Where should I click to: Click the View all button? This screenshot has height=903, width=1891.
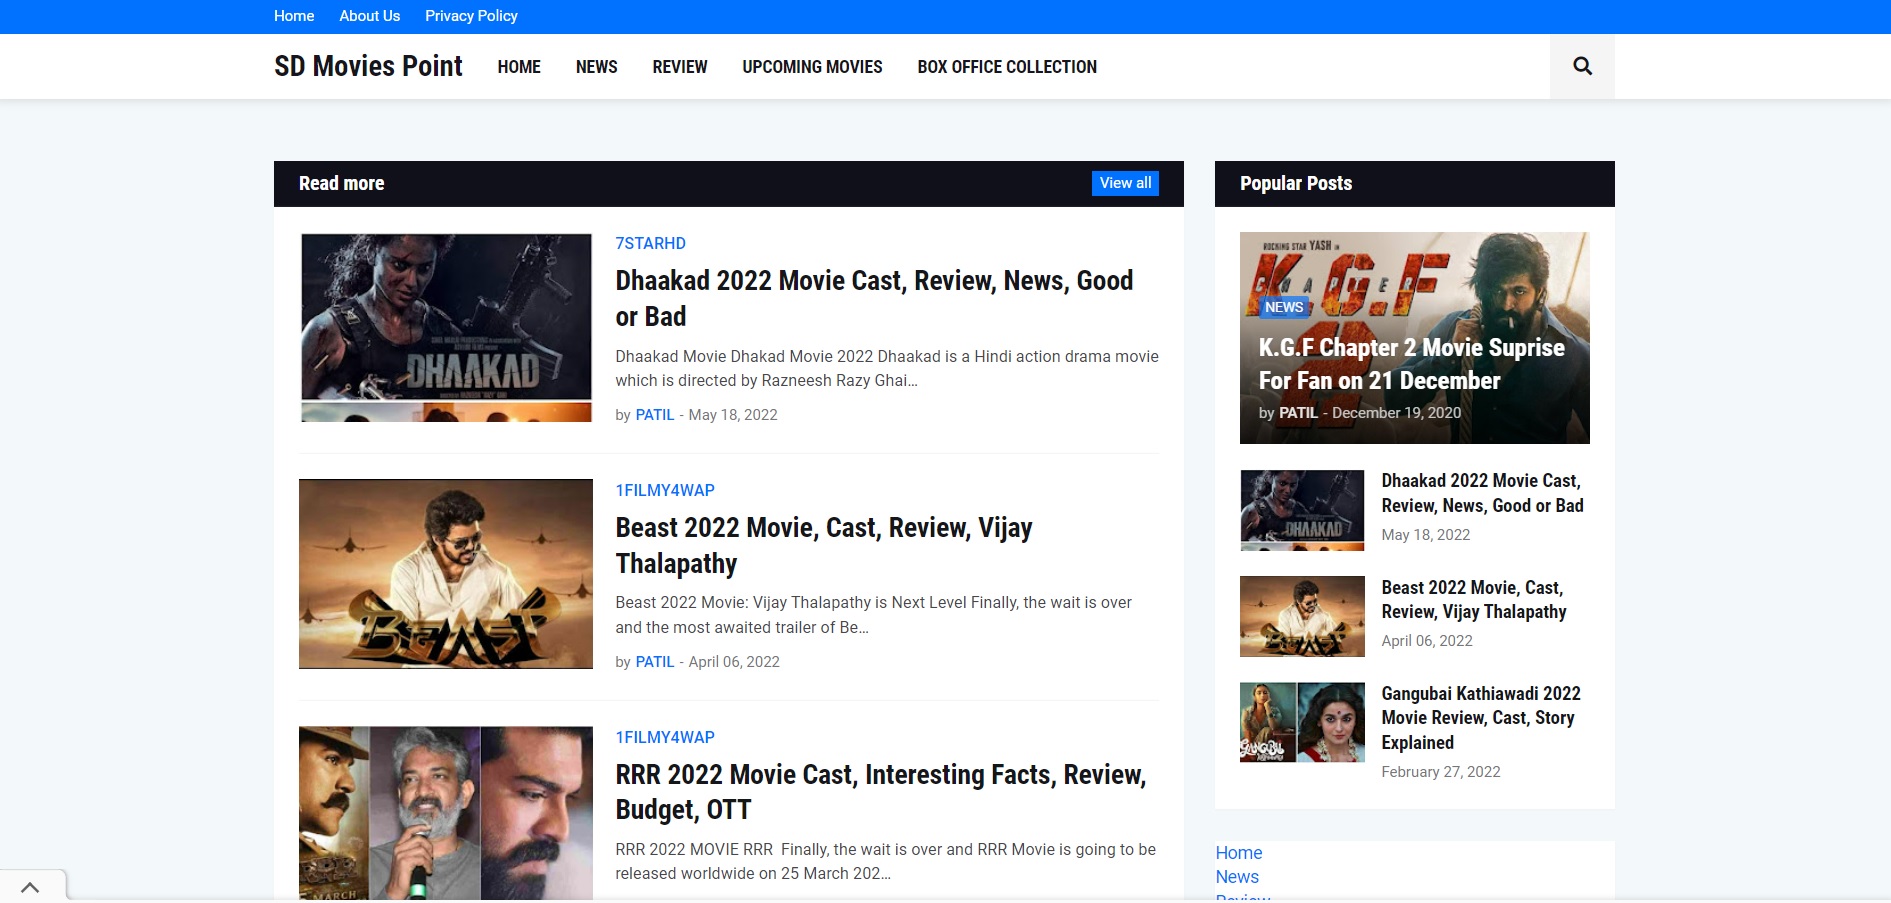point(1125,183)
